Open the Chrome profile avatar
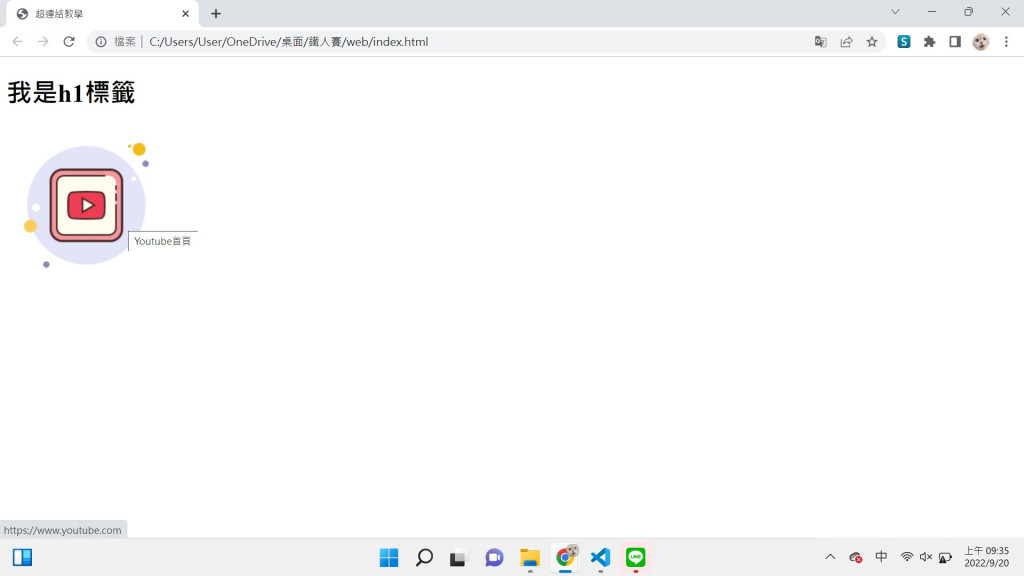Image resolution: width=1024 pixels, height=576 pixels. [x=980, y=42]
